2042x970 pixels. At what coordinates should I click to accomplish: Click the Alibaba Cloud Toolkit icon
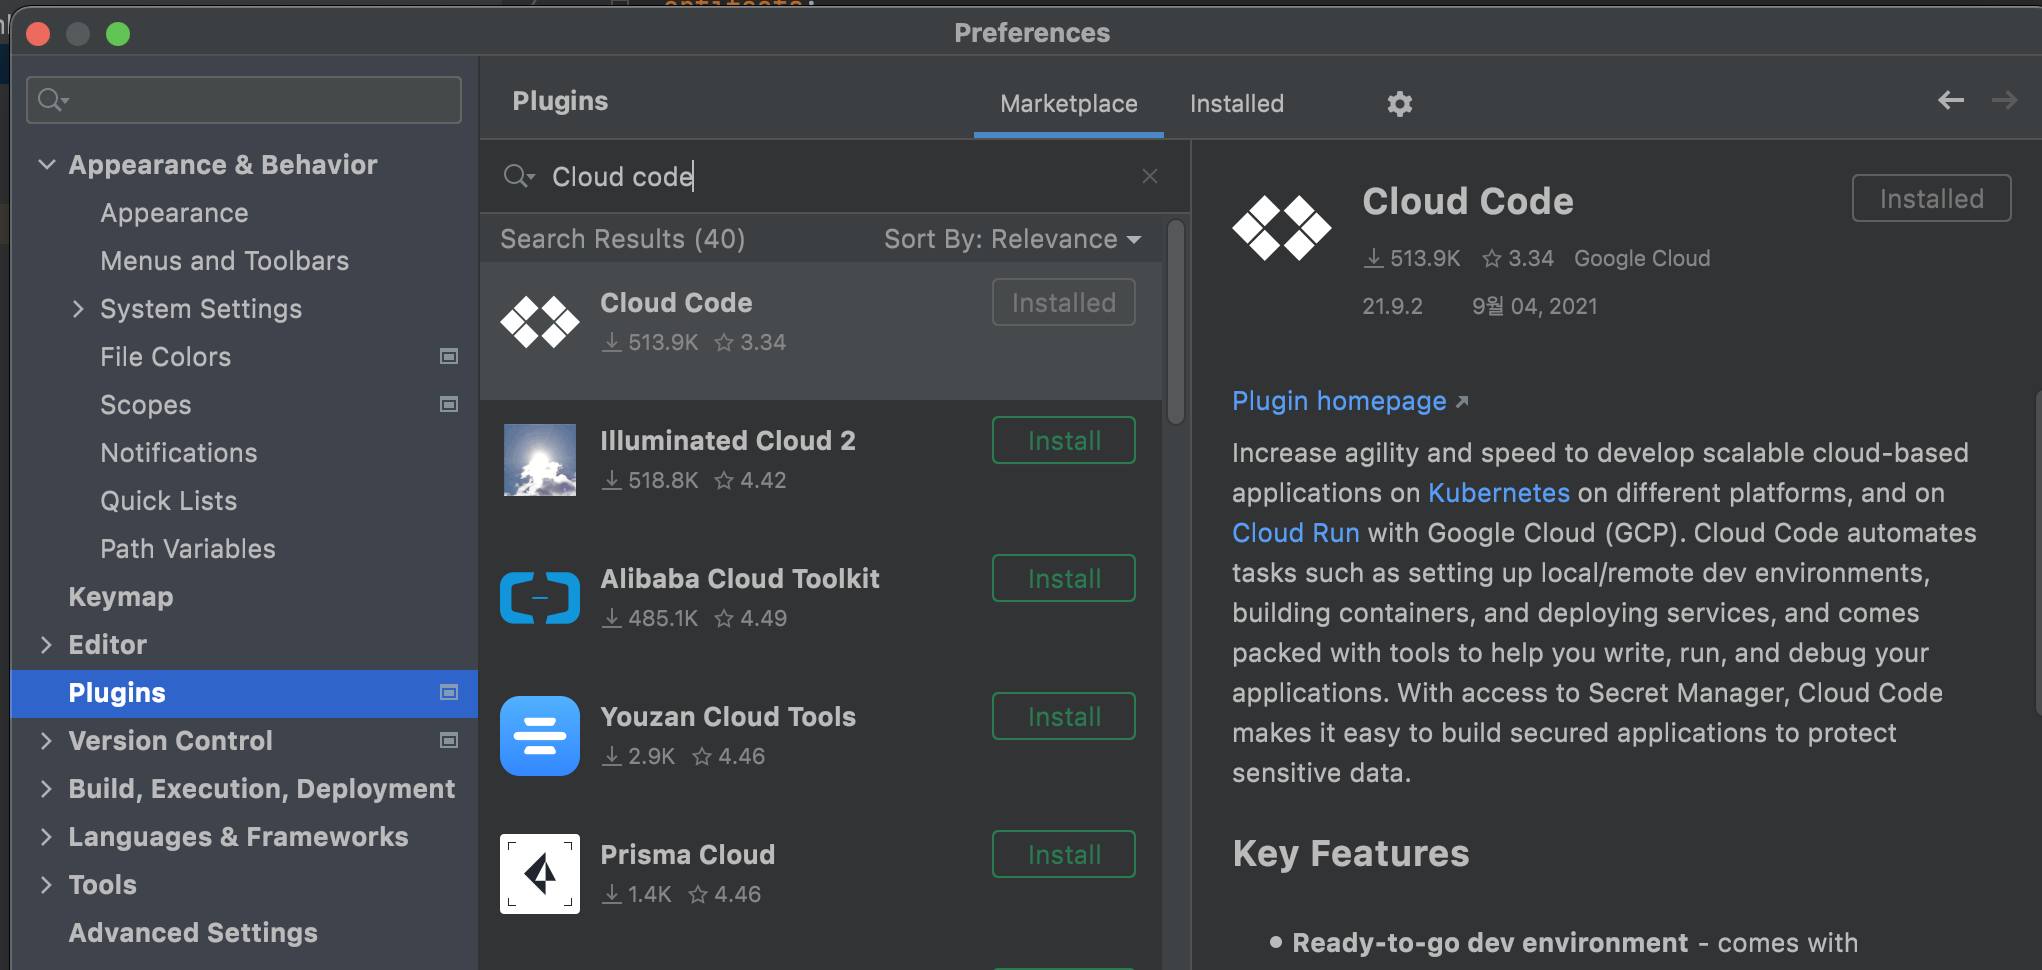point(540,598)
